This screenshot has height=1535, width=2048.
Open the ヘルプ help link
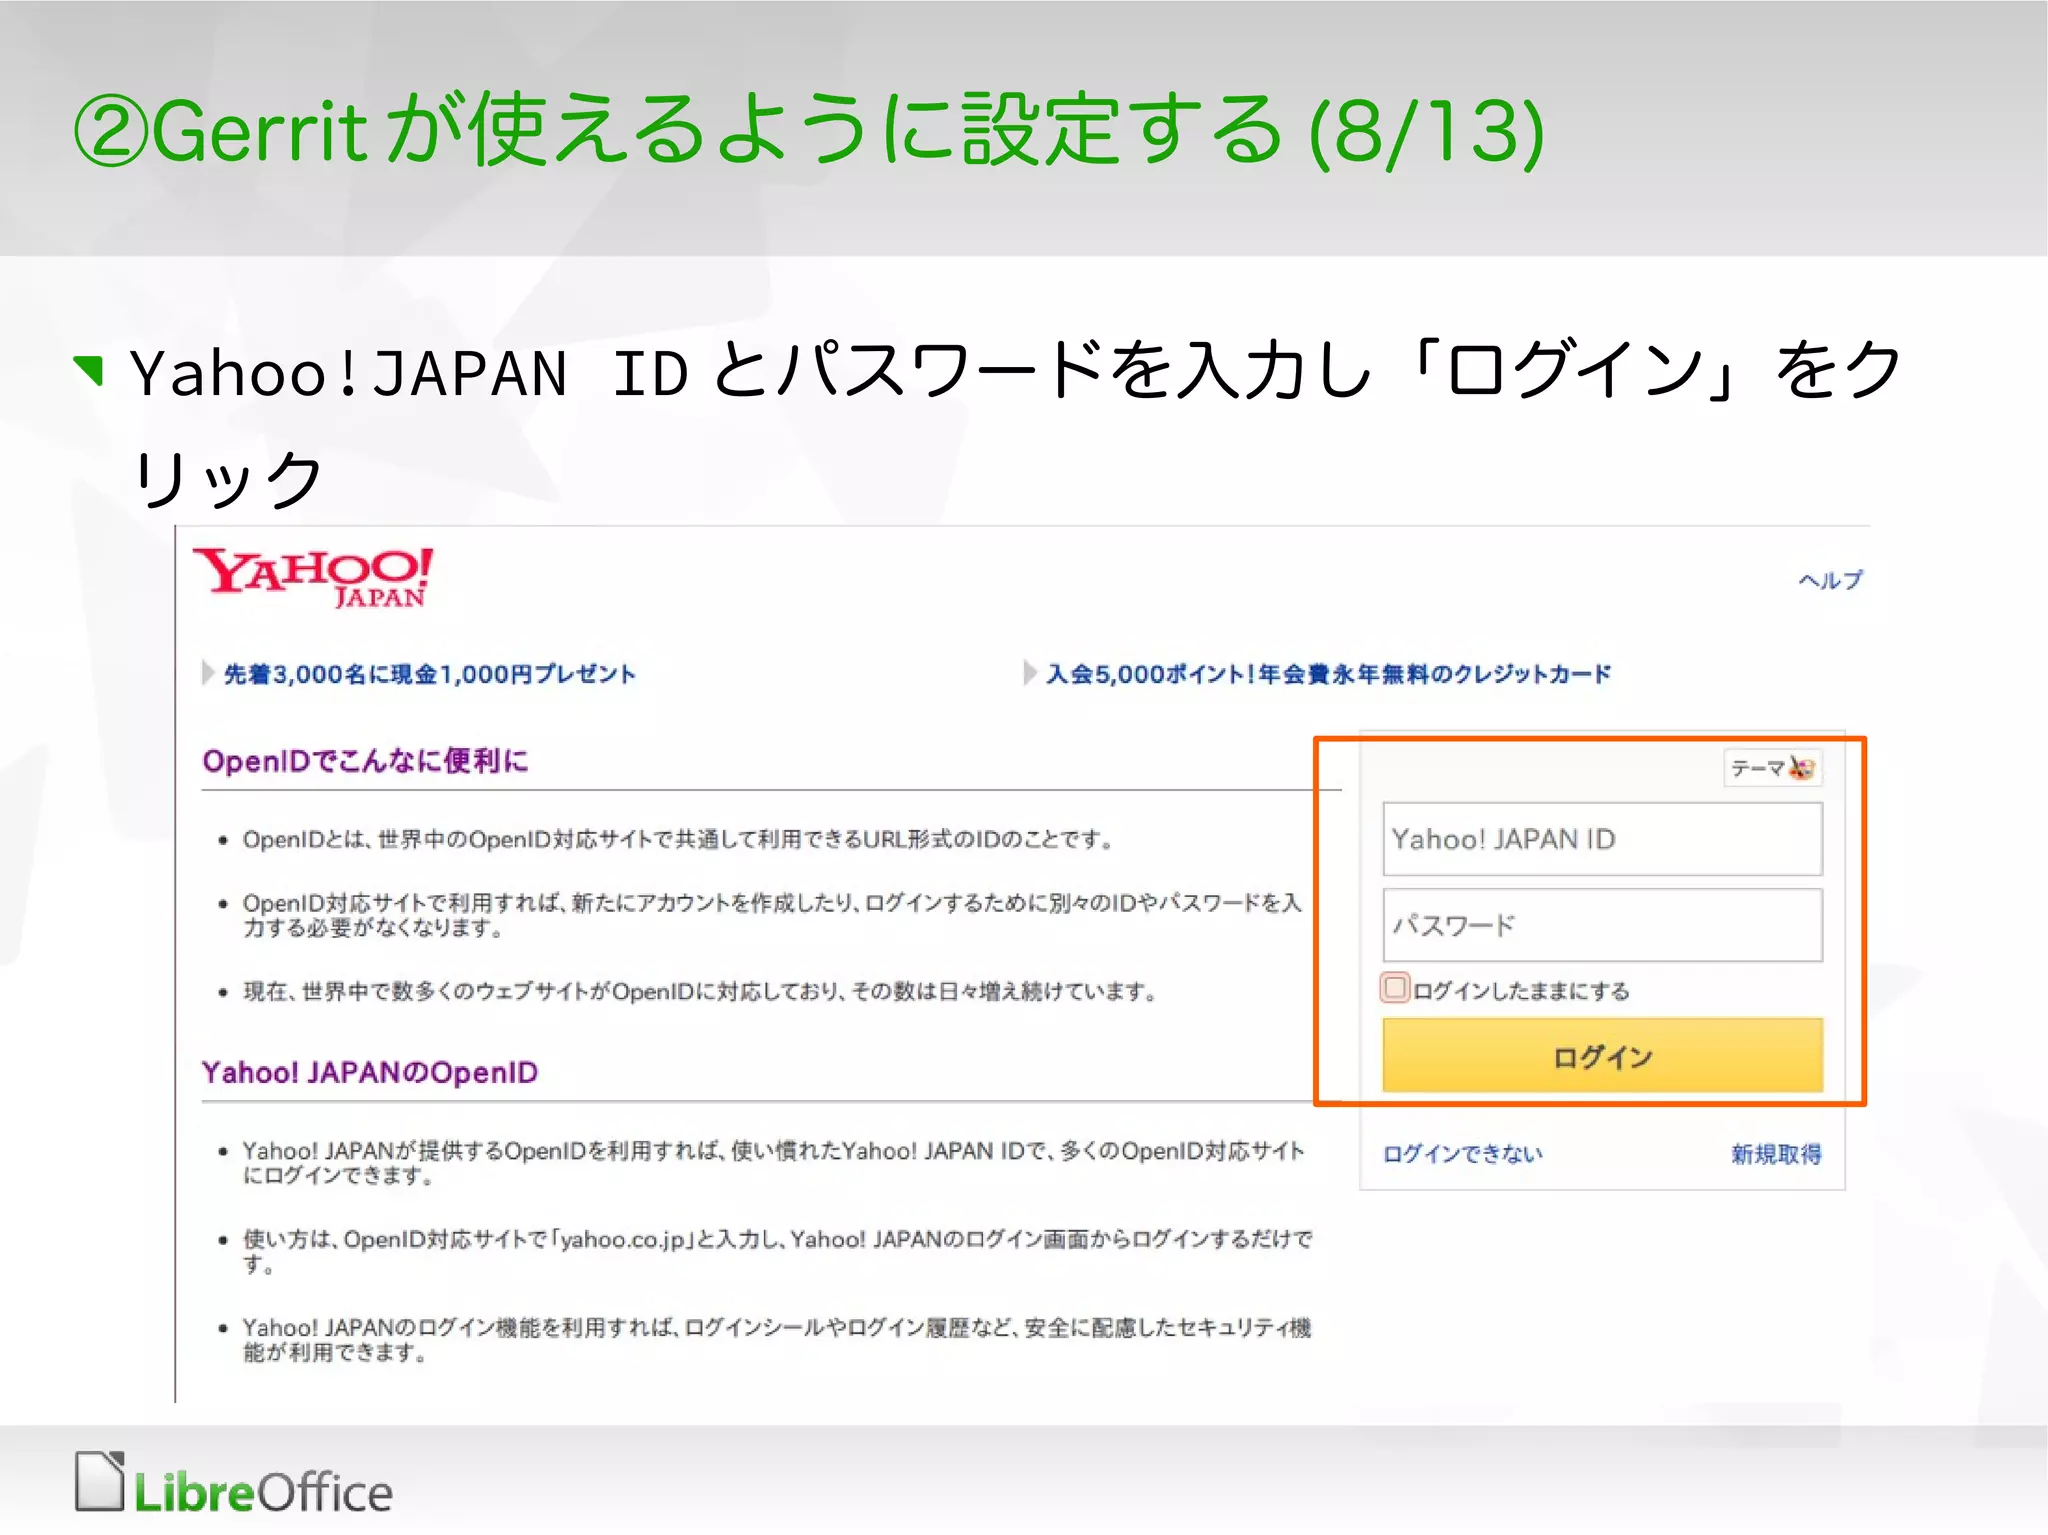coord(1830,580)
